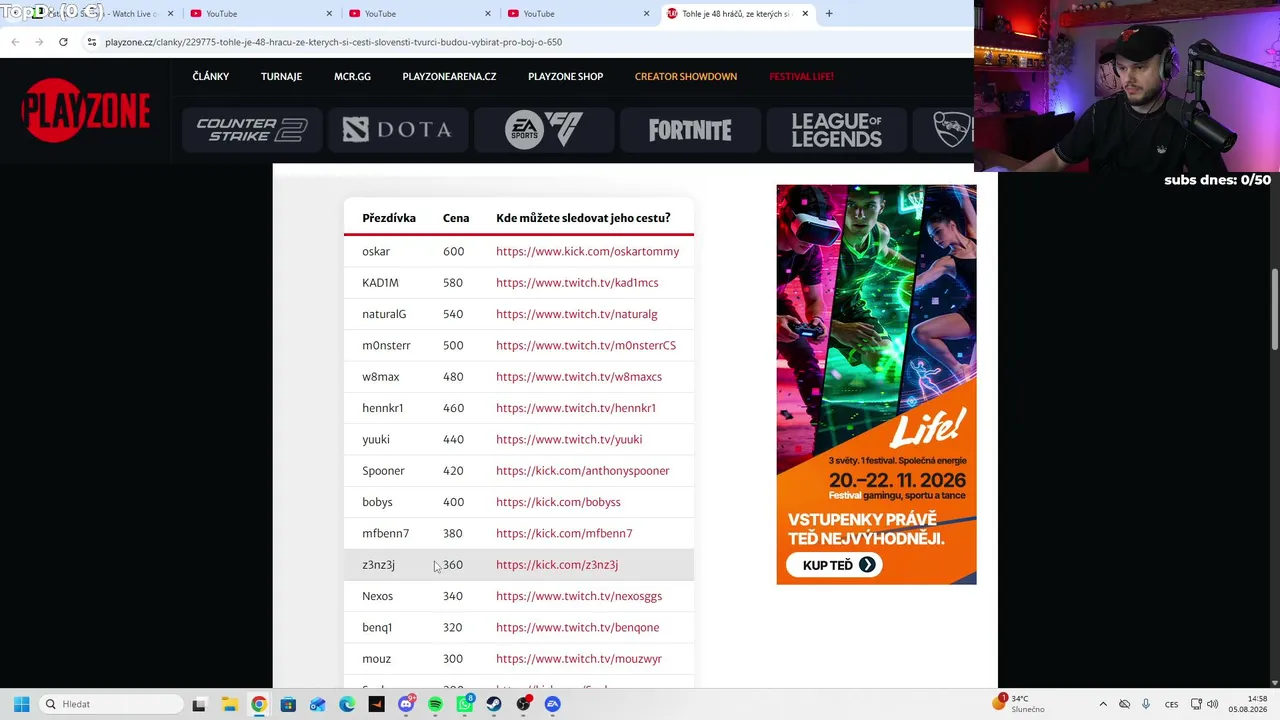Open the League of Legends game section
This screenshot has height=720, width=1280.
pos(836,130)
